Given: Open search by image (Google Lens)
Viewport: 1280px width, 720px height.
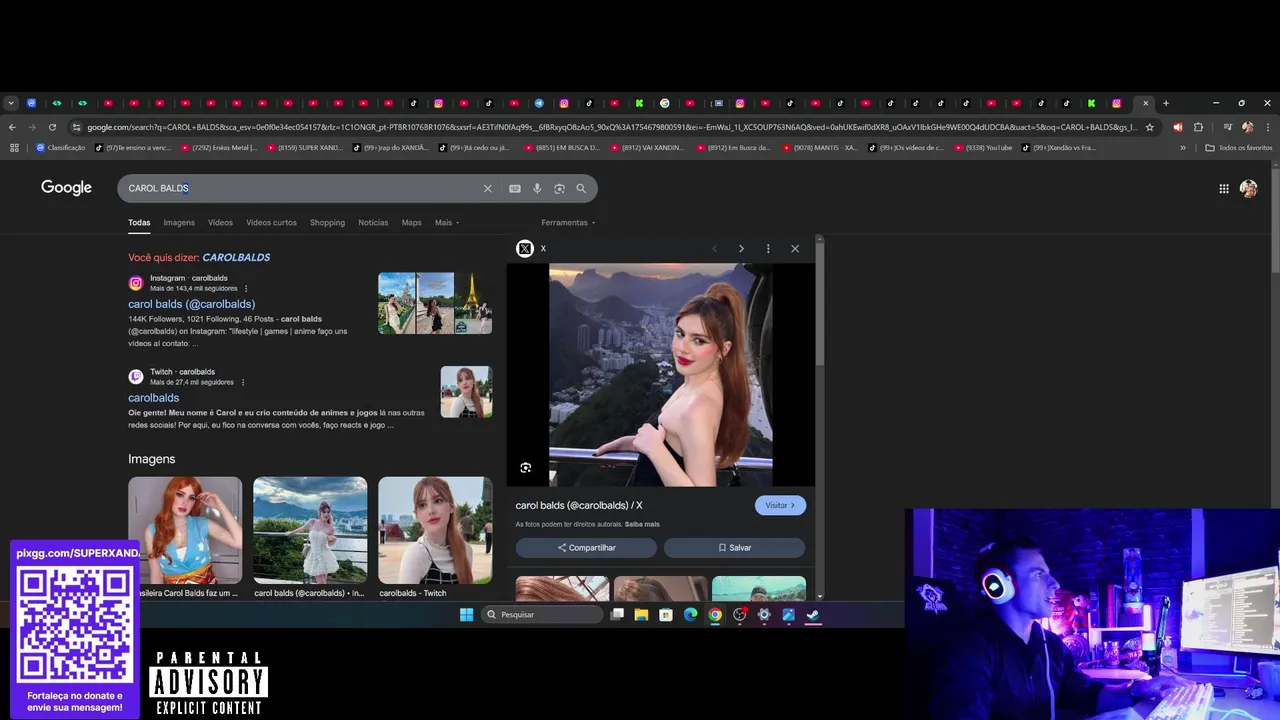Looking at the screenshot, I should 559,188.
